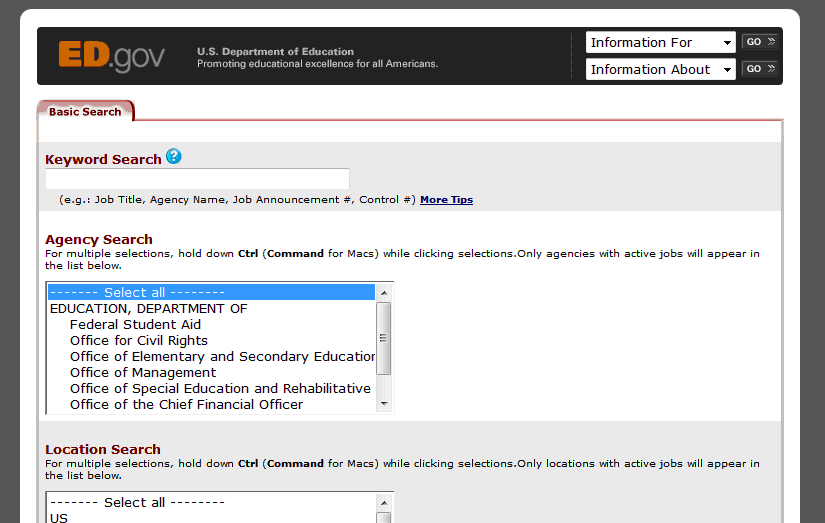The image size is (825, 523).
Task: Switch to the Basic Search tab
Action: (x=85, y=112)
